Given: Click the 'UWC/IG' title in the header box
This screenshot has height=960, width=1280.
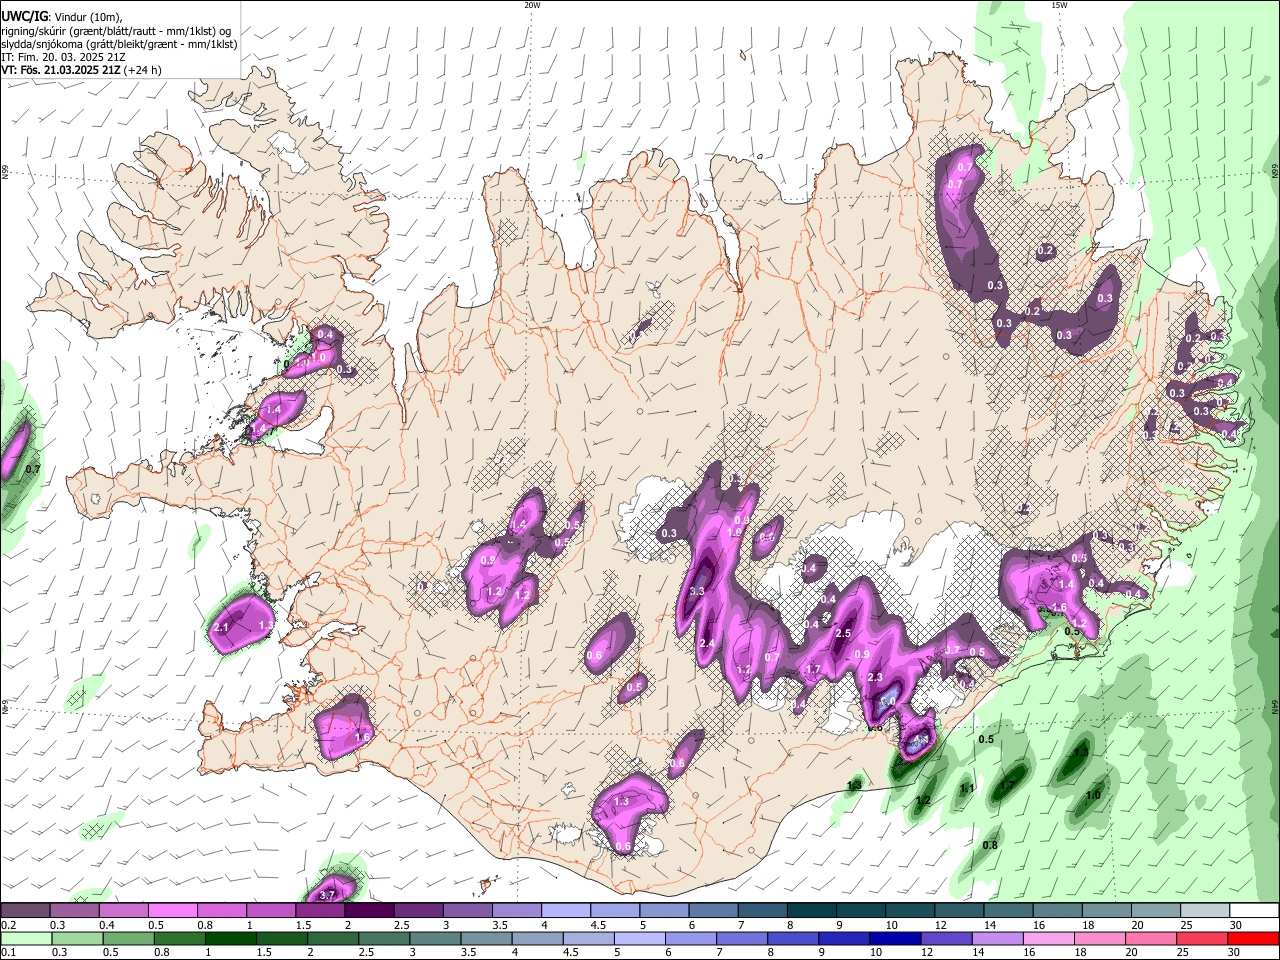Looking at the screenshot, I should tap(25, 16).
